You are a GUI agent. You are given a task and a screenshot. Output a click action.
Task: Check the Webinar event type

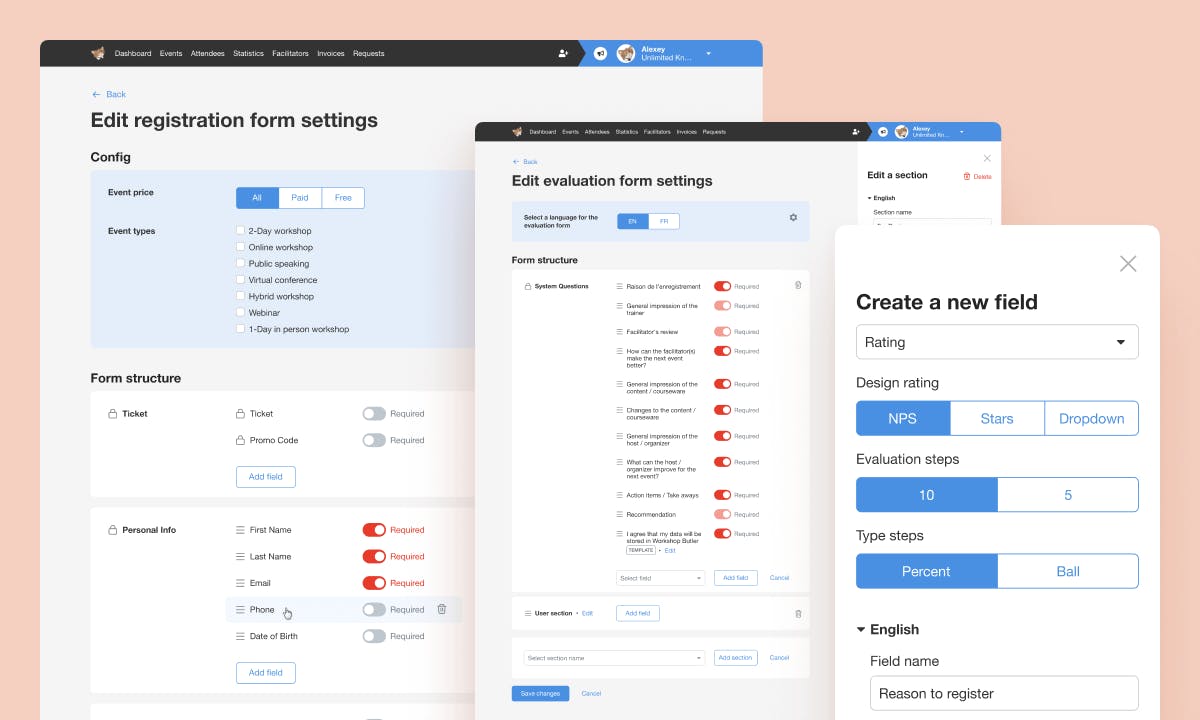click(240, 313)
